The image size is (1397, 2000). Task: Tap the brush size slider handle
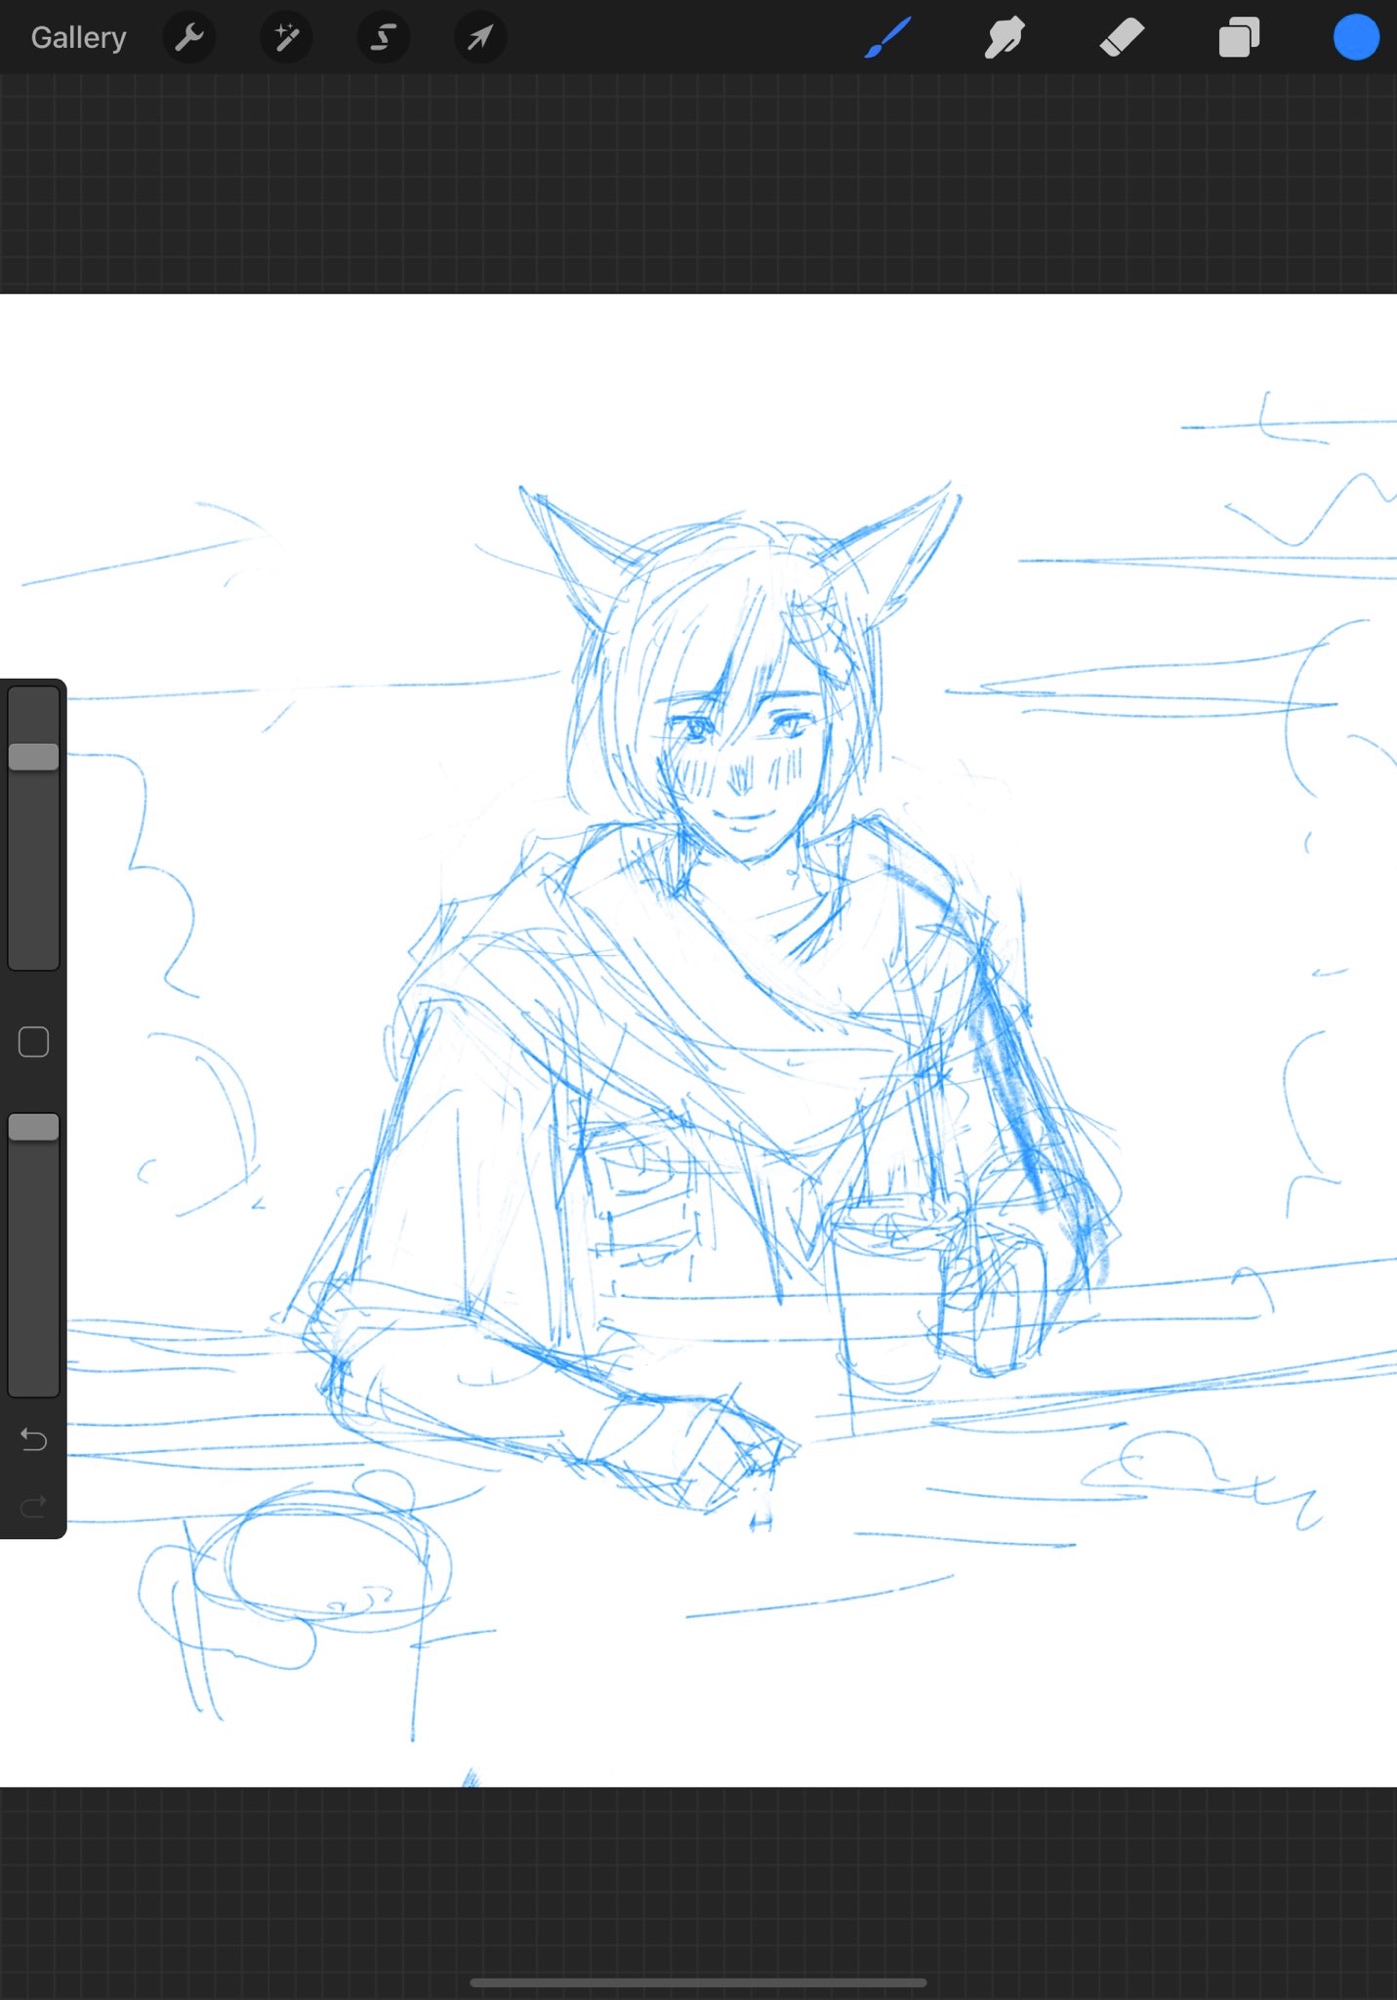(34, 756)
